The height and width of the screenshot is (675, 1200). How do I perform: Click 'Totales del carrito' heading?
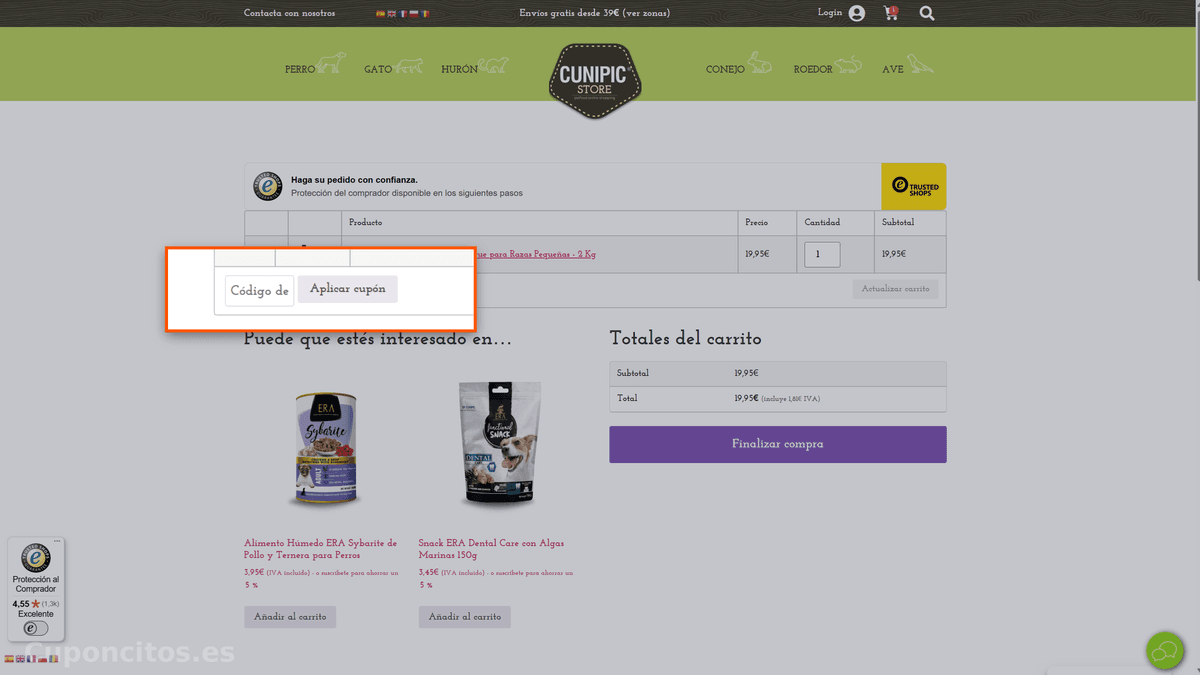(686, 338)
